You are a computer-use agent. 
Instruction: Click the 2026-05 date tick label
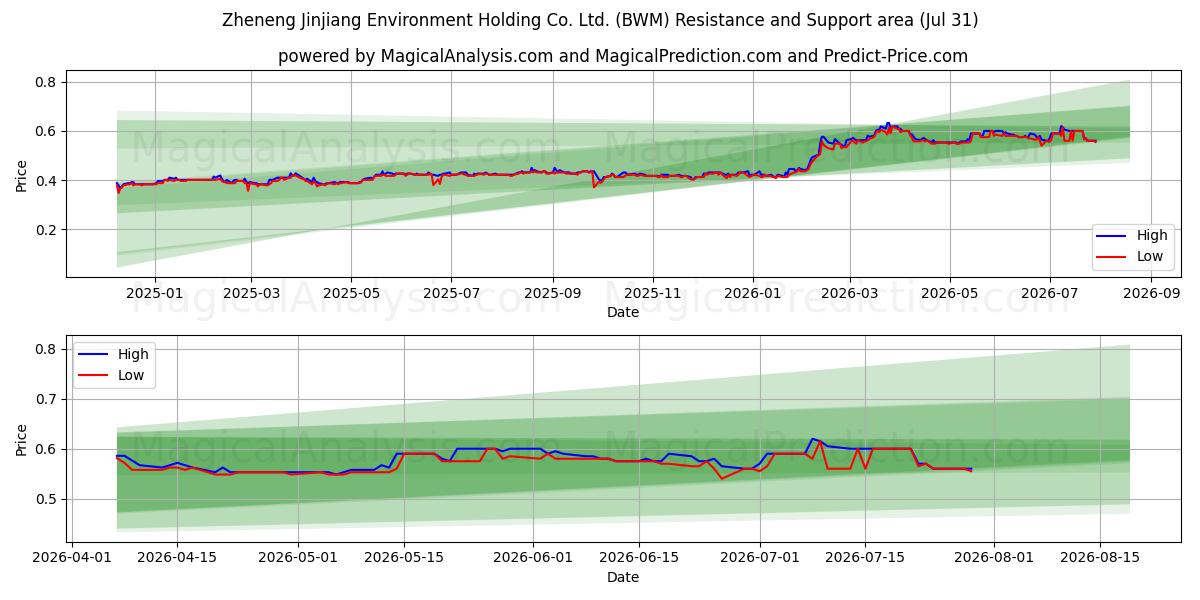click(x=949, y=294)
